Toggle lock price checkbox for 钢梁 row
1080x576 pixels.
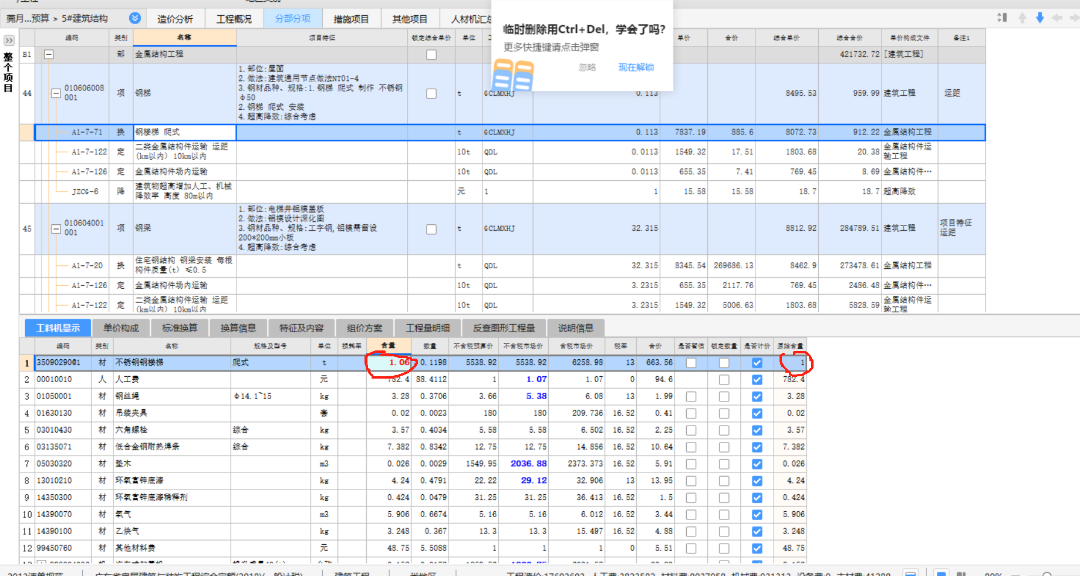click(431, 229)
